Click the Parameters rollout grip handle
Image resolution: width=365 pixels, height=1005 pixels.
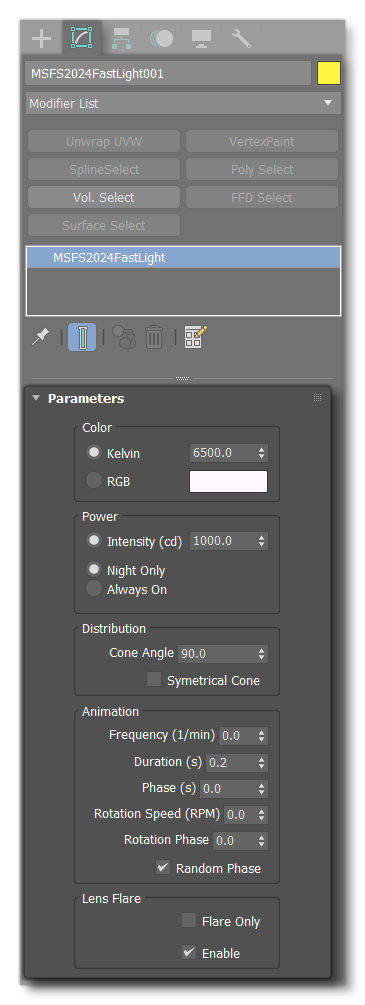coord(317,398)
